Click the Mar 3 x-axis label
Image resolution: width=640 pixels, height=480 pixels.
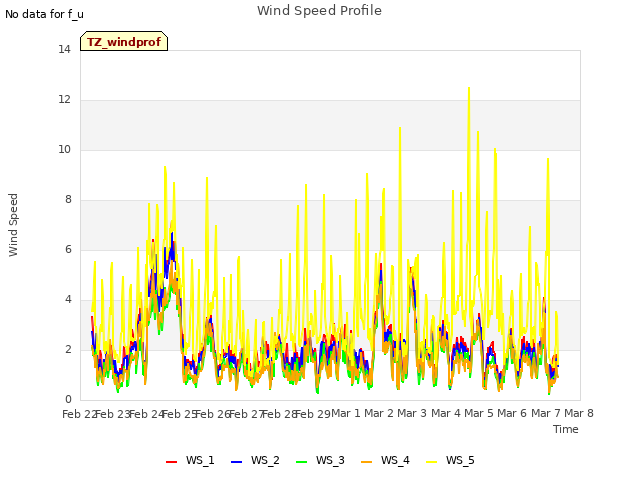[x=412, y=413]
